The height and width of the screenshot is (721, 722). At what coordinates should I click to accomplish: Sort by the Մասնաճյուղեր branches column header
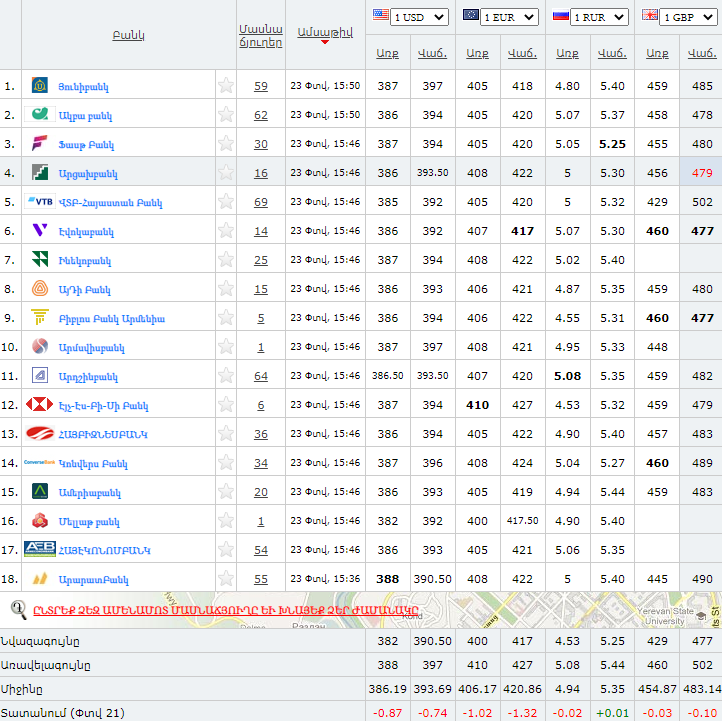(x=261, y=35)
